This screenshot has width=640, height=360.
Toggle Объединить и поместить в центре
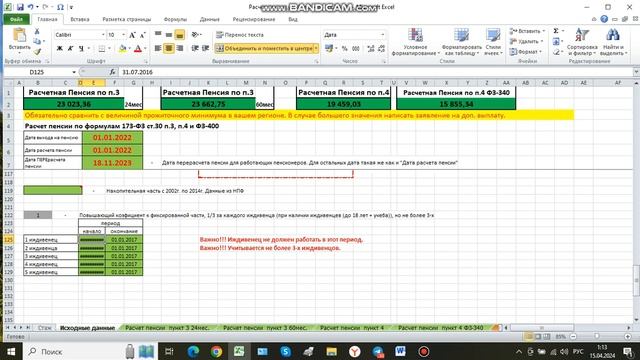point(264,48)
